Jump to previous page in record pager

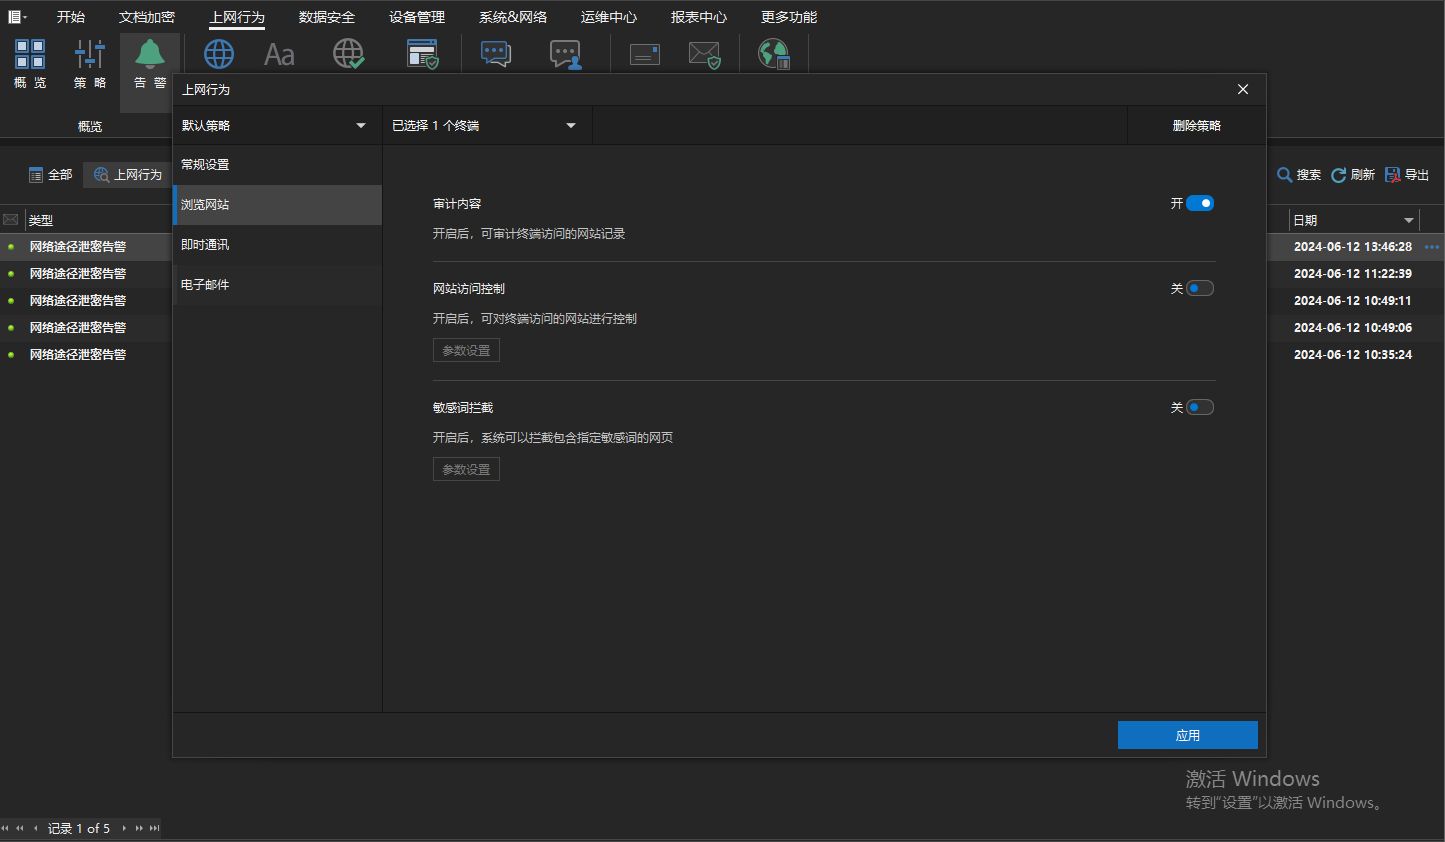(x=20, y=828)
